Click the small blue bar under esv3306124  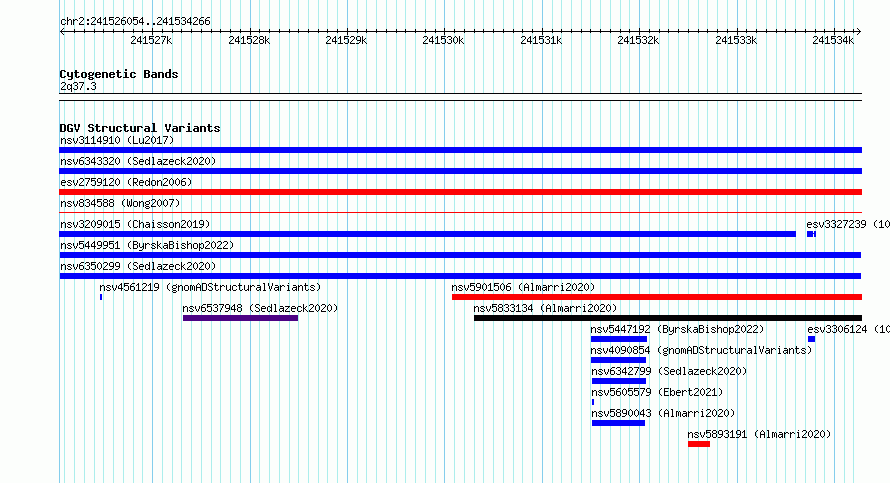[812, 339]
